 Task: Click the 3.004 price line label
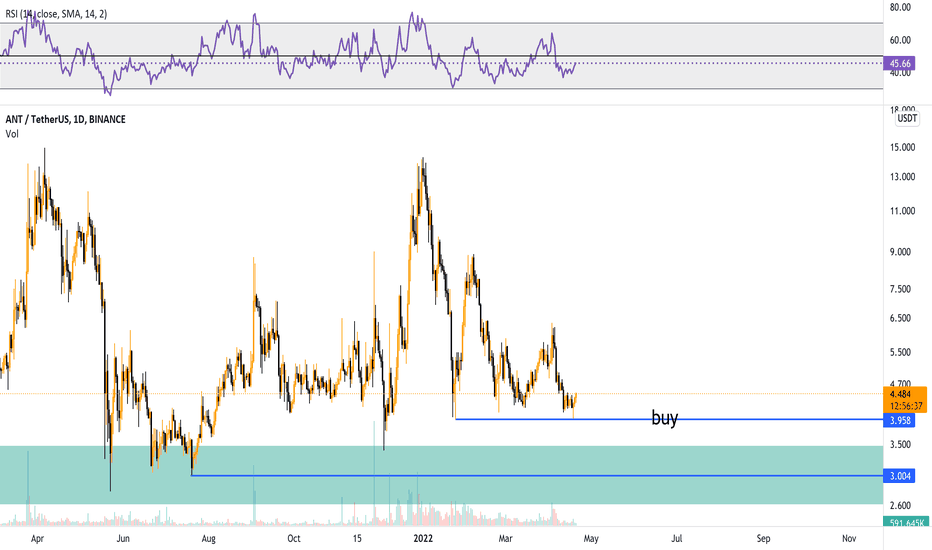click(899, 476)
